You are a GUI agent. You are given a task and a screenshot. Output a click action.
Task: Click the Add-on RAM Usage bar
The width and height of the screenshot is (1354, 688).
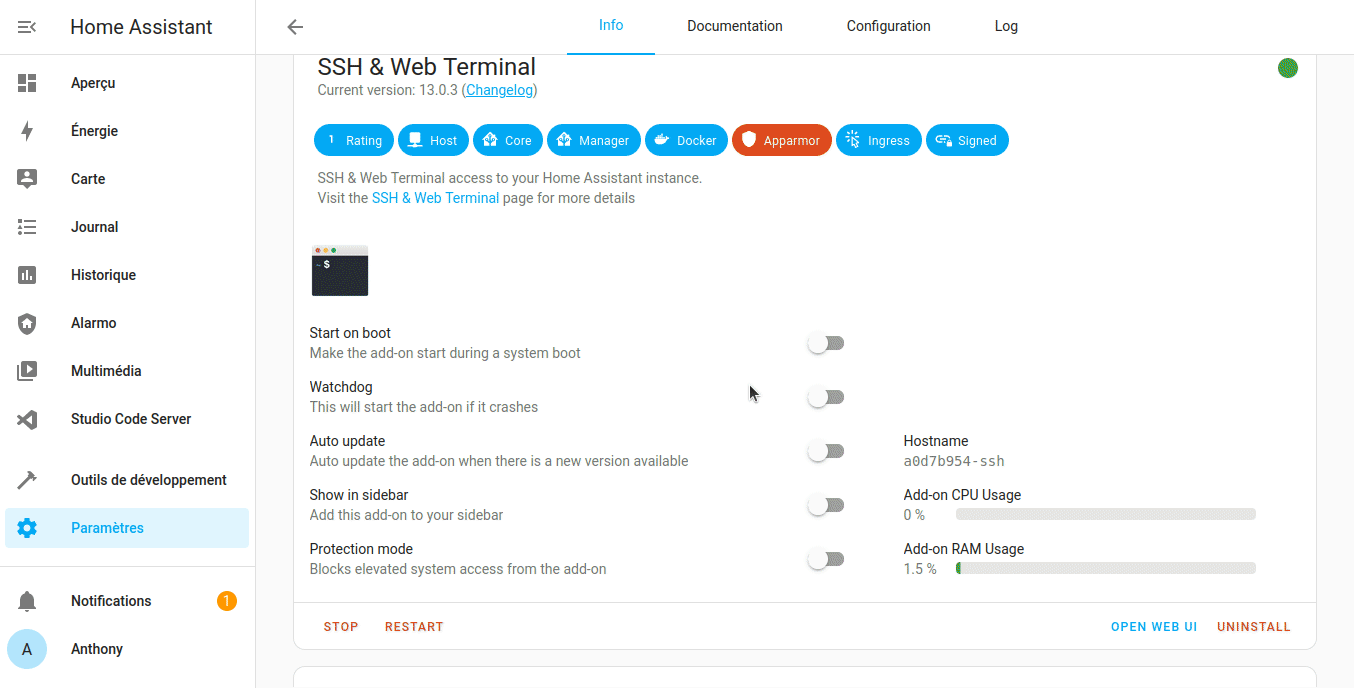tap(1106, 568)
